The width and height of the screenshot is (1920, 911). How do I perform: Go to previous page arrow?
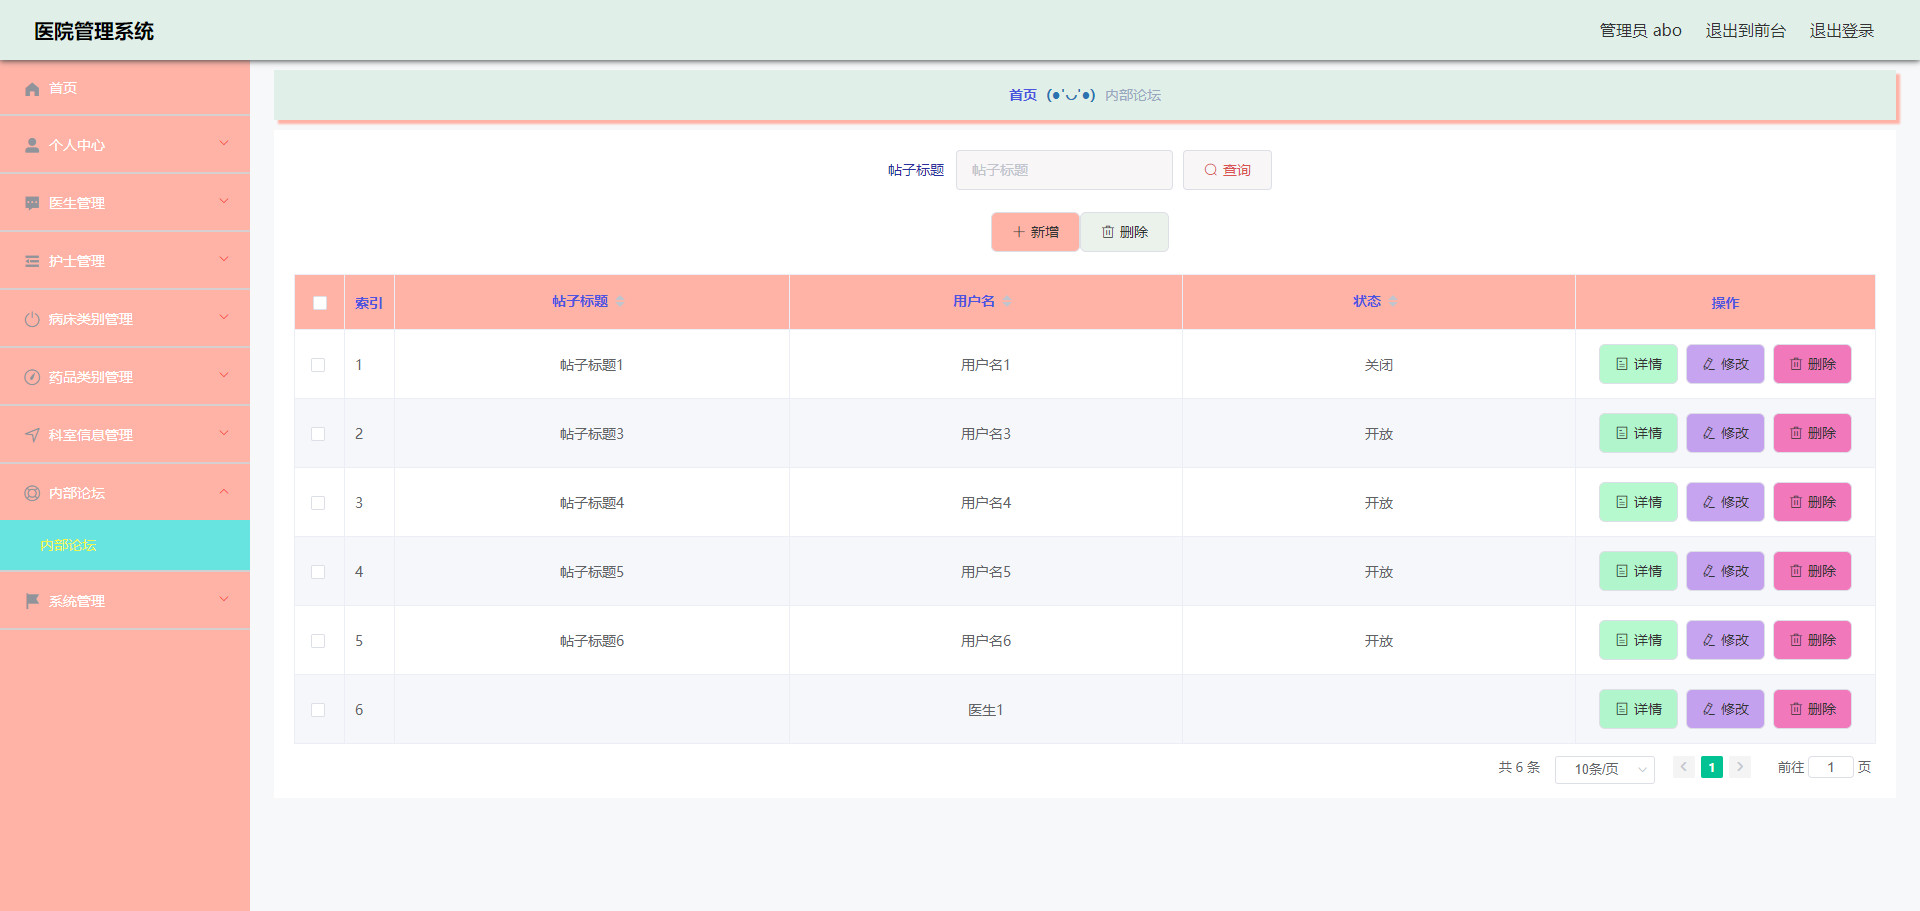click(x=1684, y=767)
